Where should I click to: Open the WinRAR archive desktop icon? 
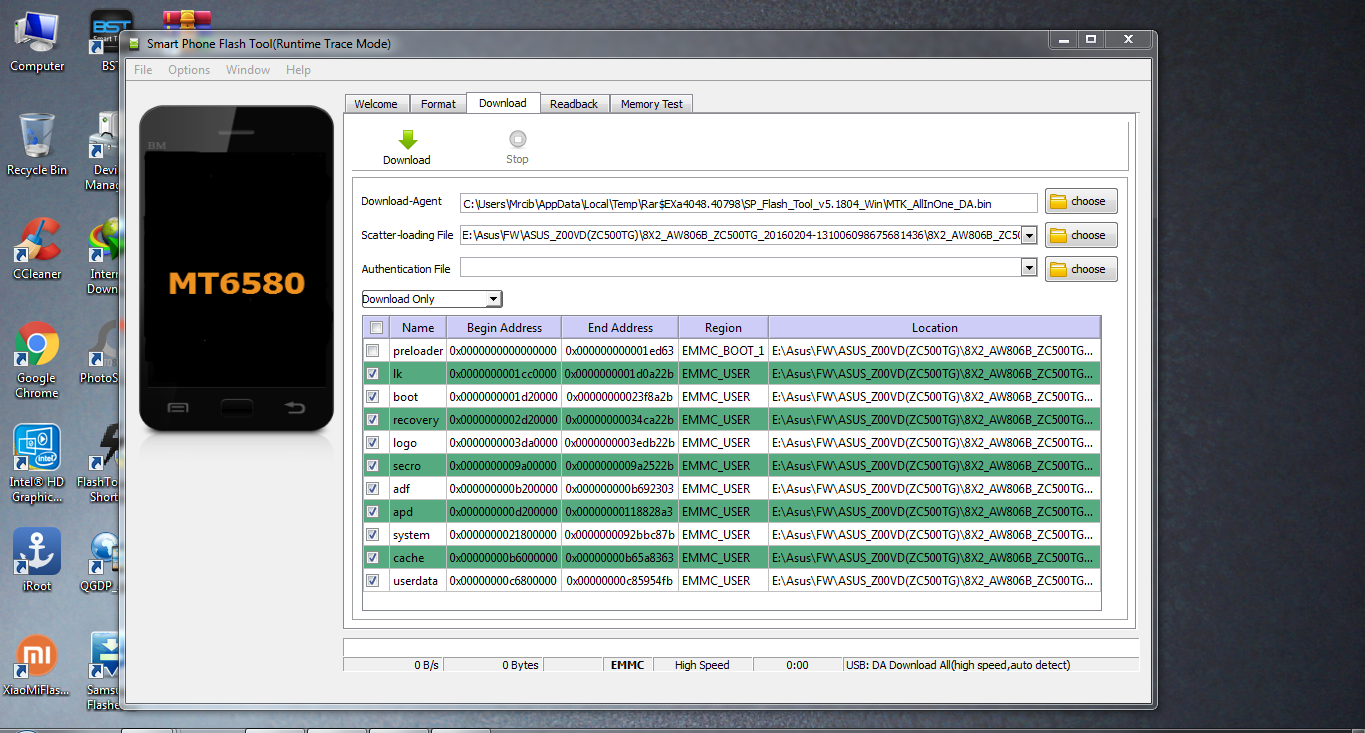coord(187,18)
